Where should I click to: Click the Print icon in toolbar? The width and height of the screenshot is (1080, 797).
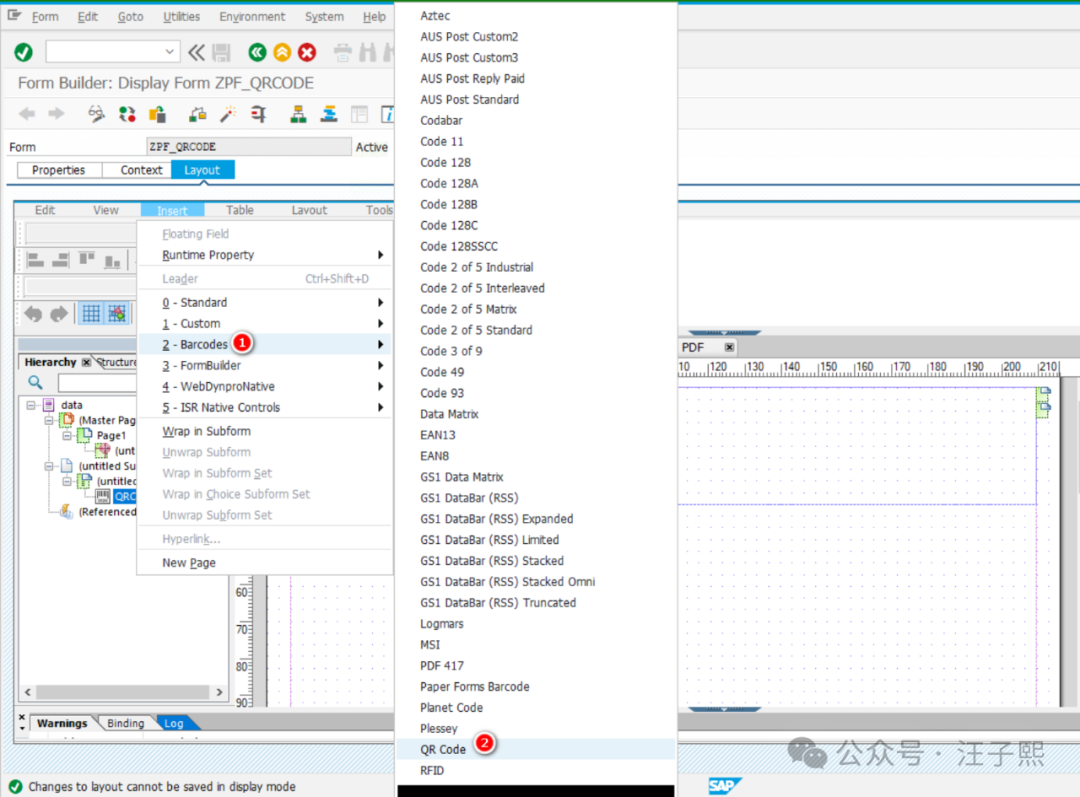pos(342,52)
